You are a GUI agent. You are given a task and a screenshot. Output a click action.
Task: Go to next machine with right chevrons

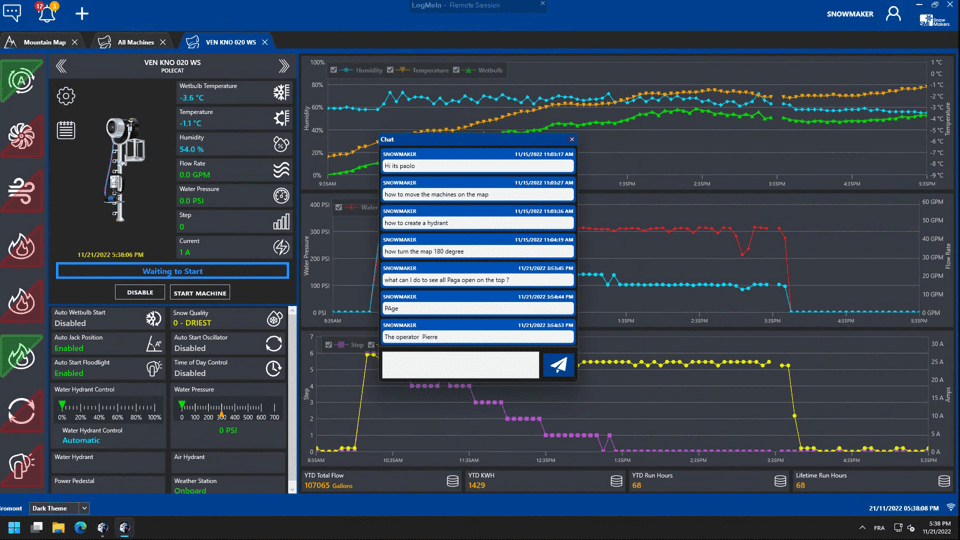[x=284, y=66]
